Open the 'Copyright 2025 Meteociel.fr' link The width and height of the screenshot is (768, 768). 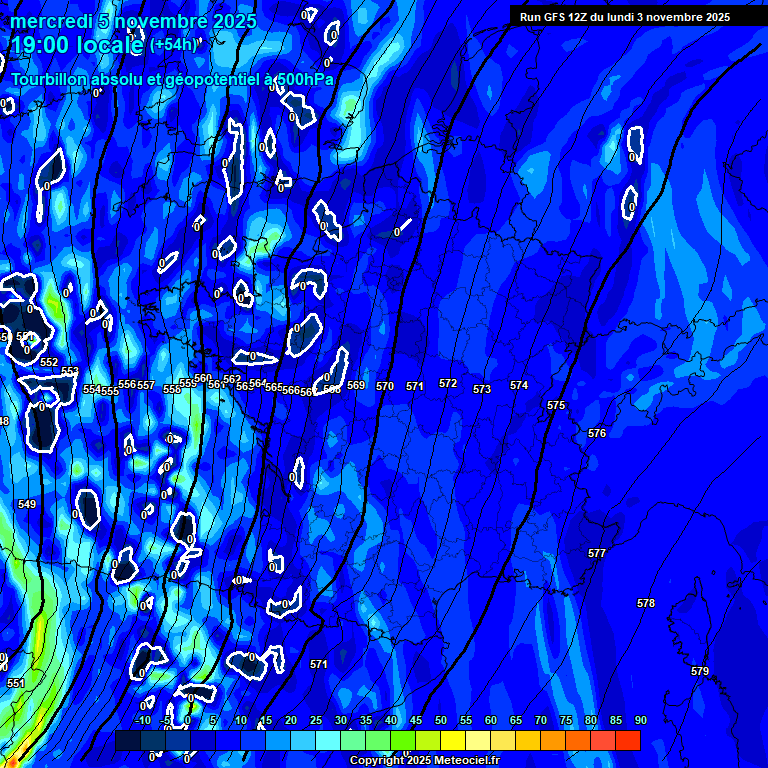(424, 761)
